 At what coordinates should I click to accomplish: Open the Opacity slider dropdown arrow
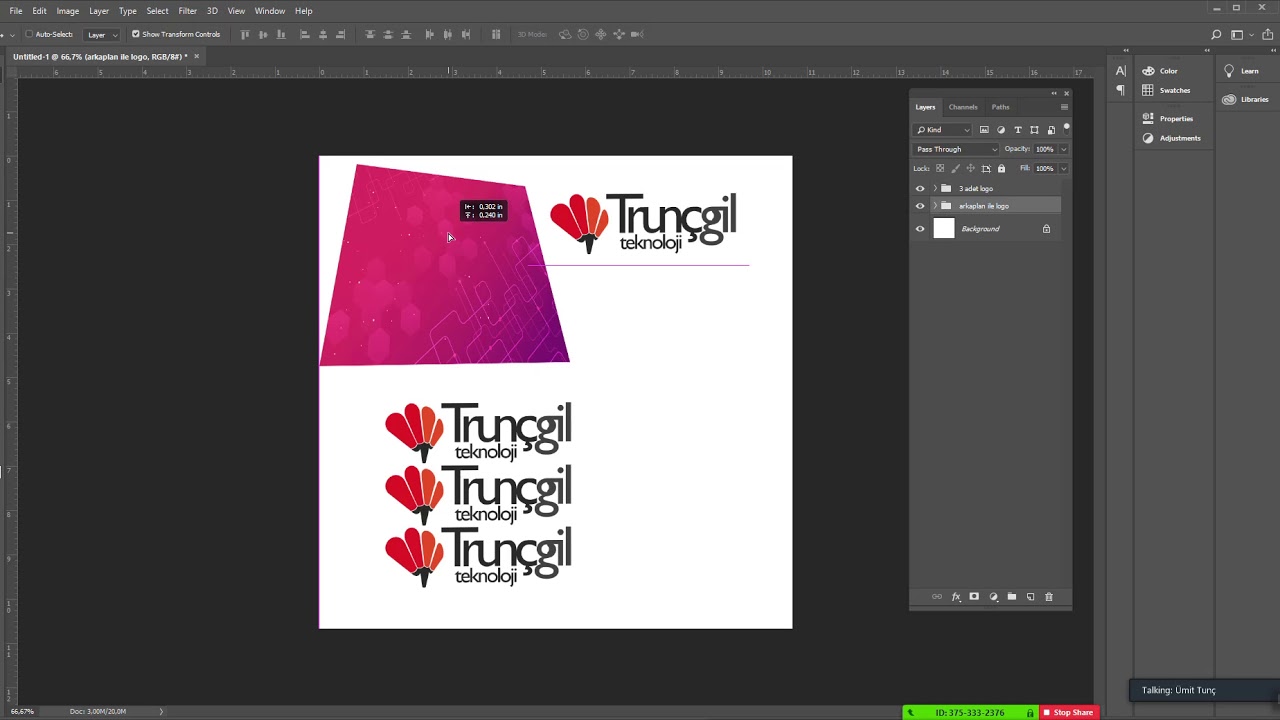click(1063, 149)
